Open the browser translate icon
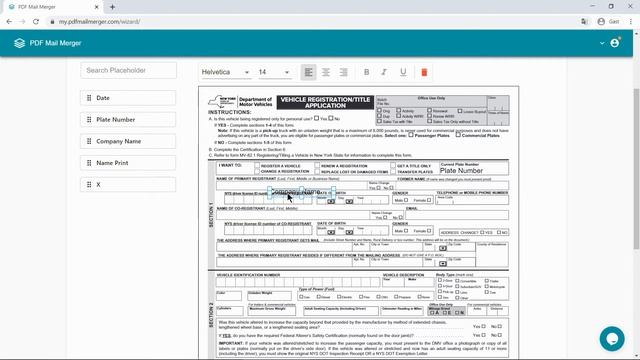Image resolution: width=640 pixels, height=360 pixels. [x=584, y=22]
